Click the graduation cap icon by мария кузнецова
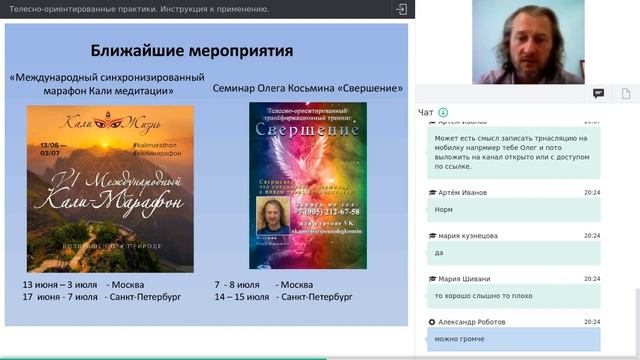 tap(432, 236)
